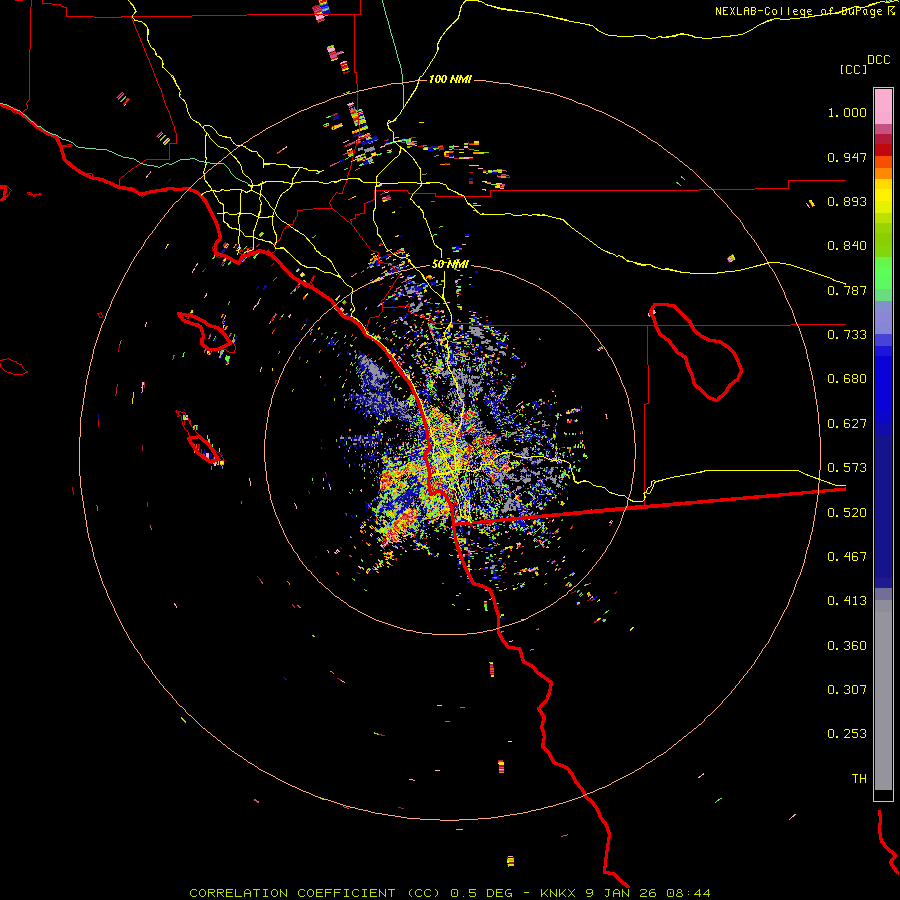Image resolution: width=900 pixels, height=900 pixels.
Task: Pick the periwinkle band near 0.733
Action: pos(883,318)
